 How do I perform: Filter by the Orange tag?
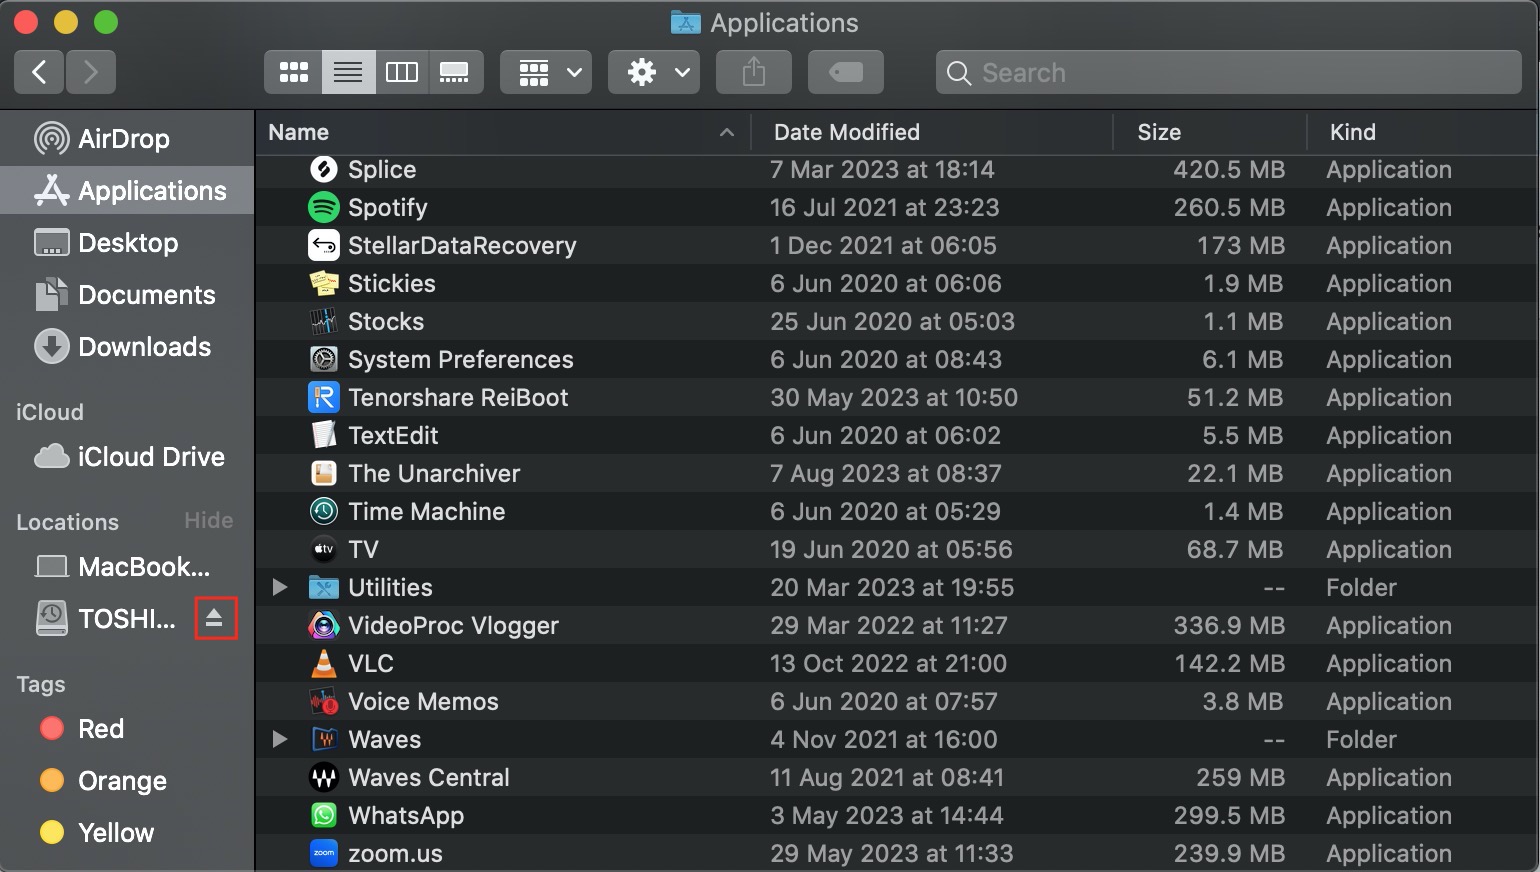click(127, 780)
